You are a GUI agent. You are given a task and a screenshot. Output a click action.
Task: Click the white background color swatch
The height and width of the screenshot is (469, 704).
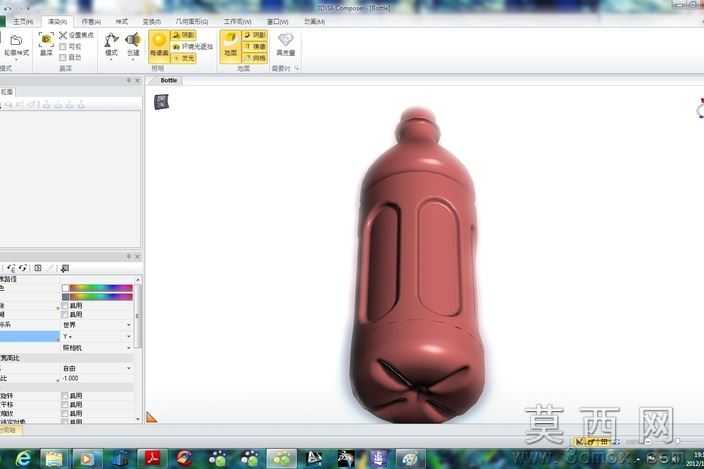click(66, 288)
